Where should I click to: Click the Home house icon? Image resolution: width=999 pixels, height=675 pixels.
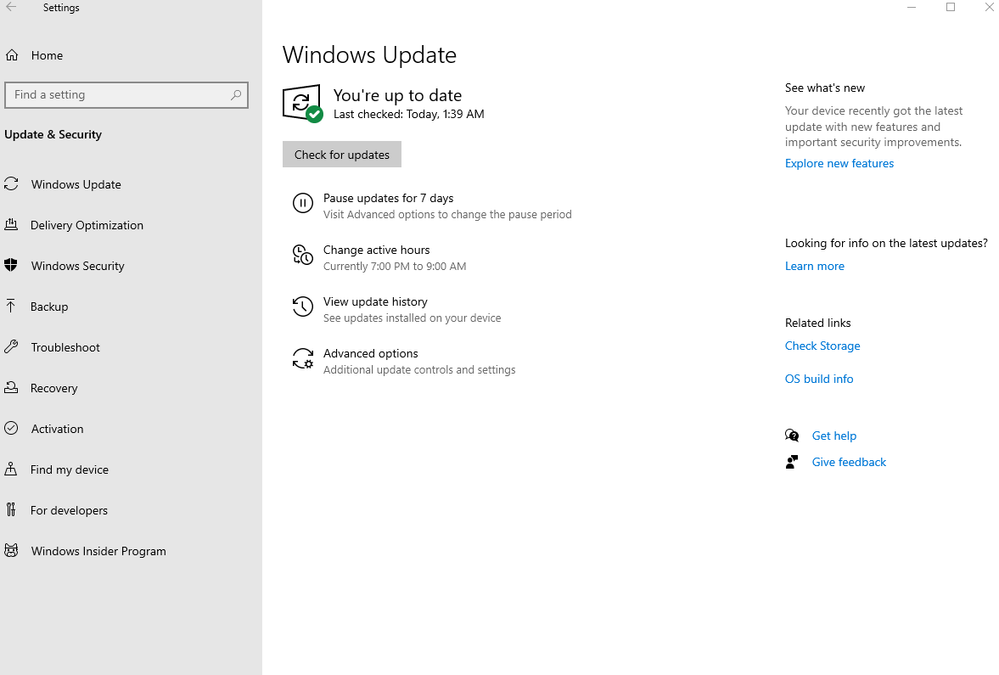[x=12, y=55]
